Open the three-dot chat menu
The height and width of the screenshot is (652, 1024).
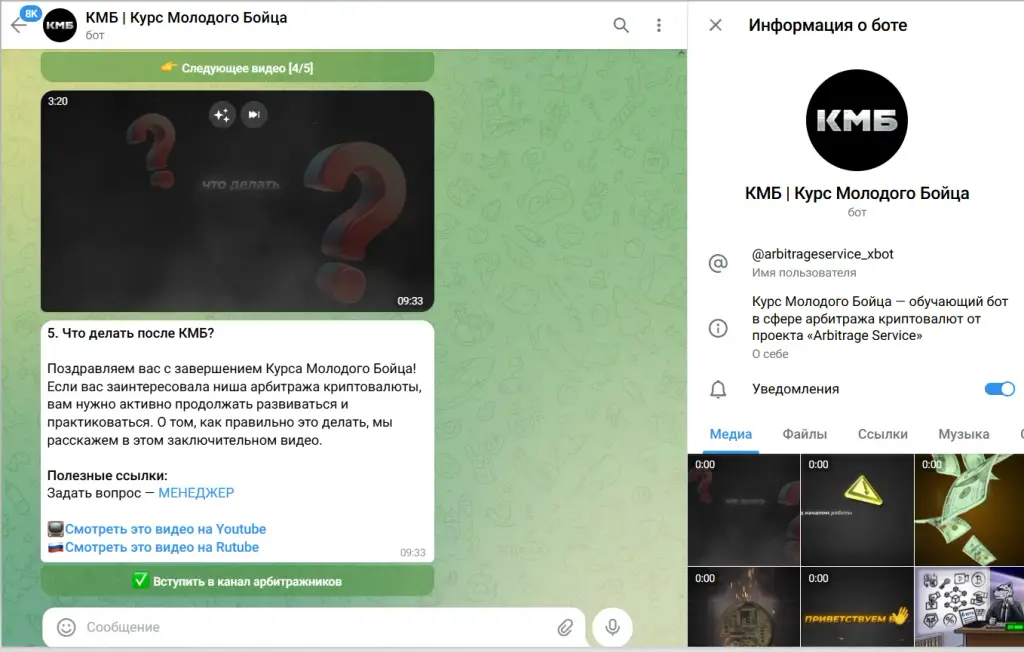[x=658, y=25]
